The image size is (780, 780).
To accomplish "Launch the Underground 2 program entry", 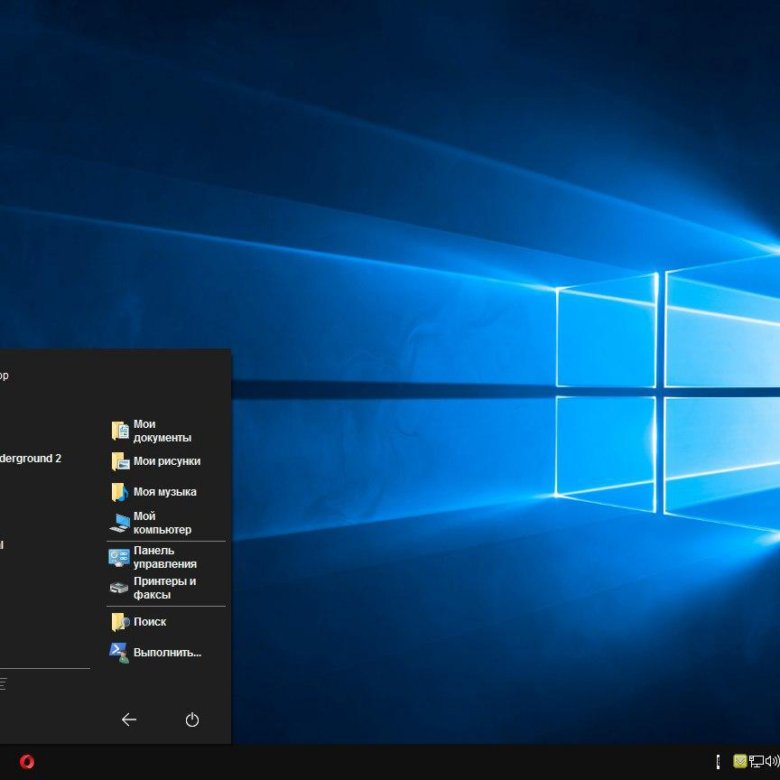I will click(x=30, y=458).
